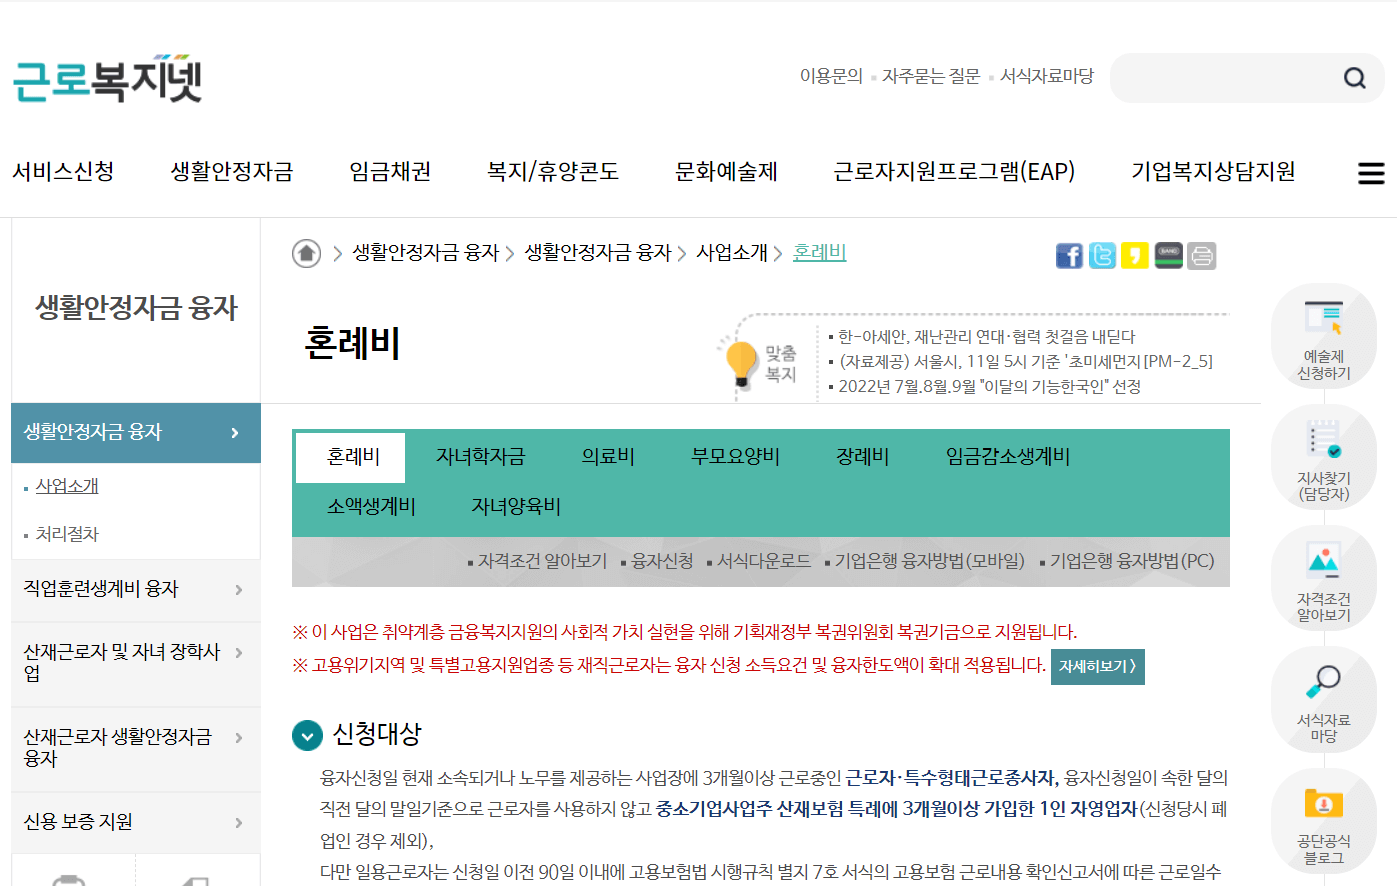Click the search magnifier icon
The width and height of the screenshot is (1397, 886).
point(1354,77)
